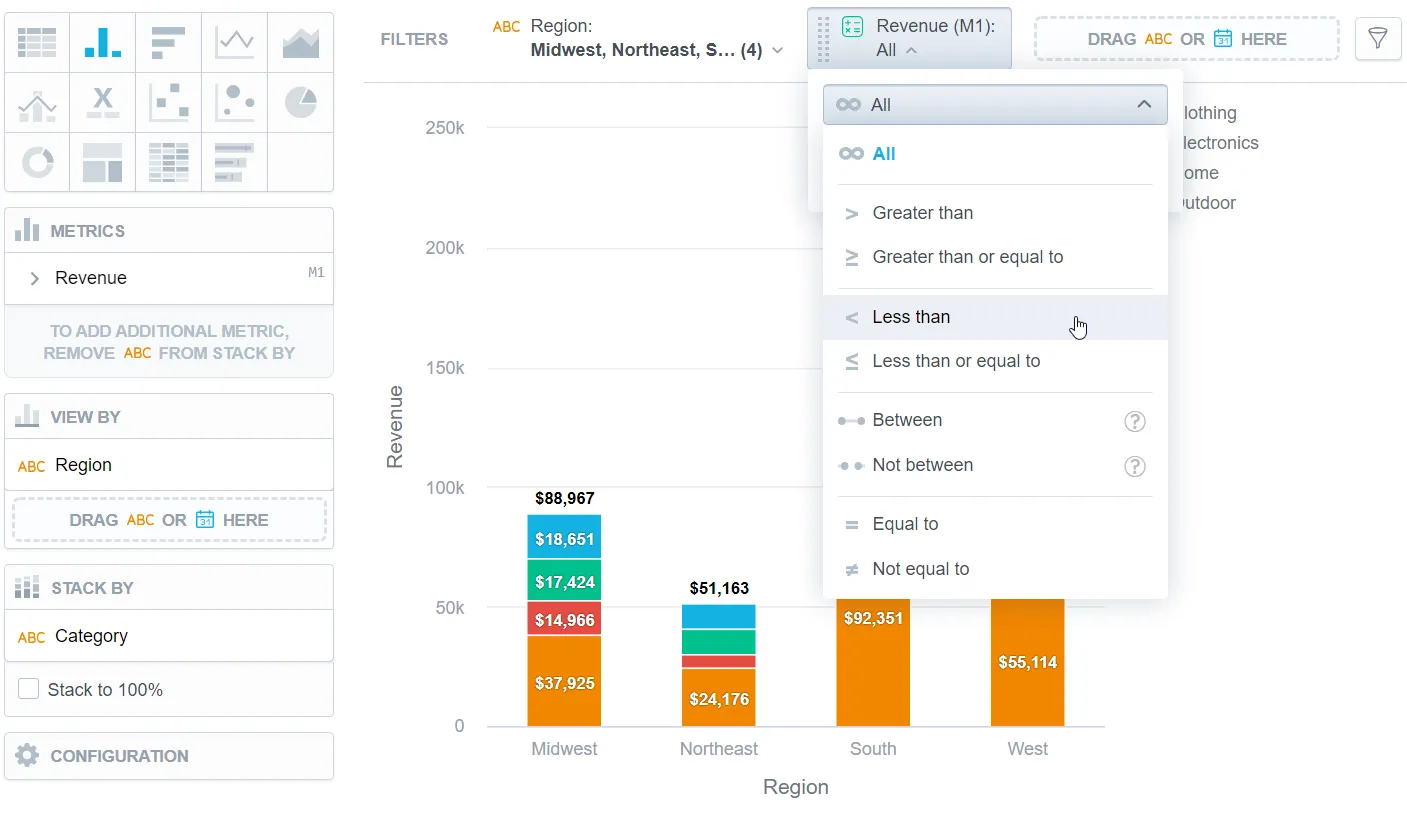Image resolution: width=1407 pixels, height=817 pixels.
Task: Switch to the line chart visualization
Action: [234, 40]
